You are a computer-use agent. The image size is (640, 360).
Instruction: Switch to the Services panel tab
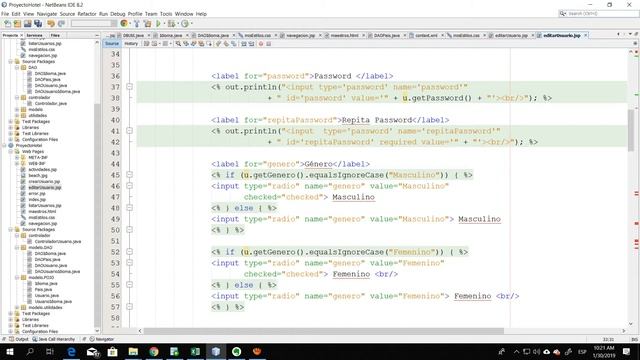34,36
